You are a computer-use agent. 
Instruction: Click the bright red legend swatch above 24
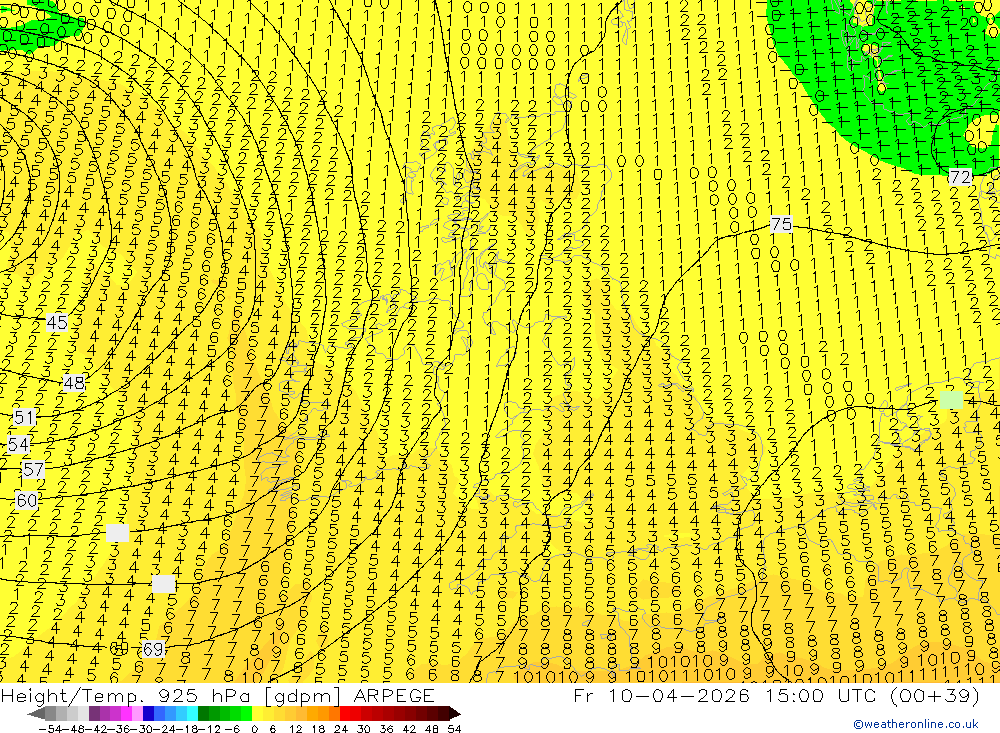tap(345, 713)
